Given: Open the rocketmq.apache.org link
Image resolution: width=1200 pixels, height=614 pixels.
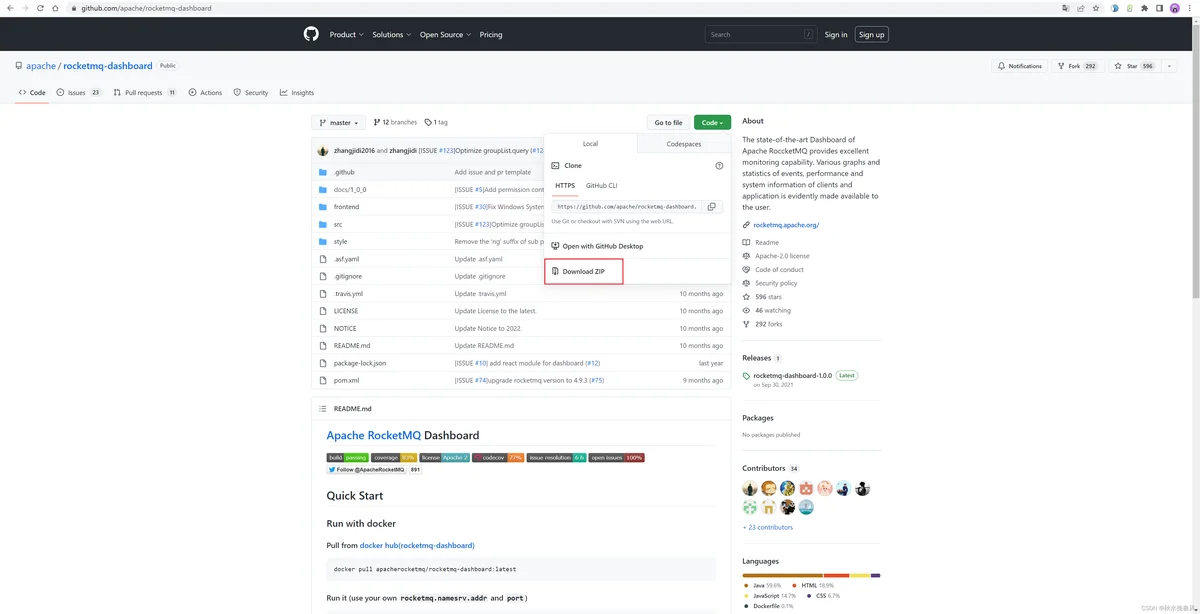Looking at the screenshot, I should pyautogui.click(x=786, y=225).
